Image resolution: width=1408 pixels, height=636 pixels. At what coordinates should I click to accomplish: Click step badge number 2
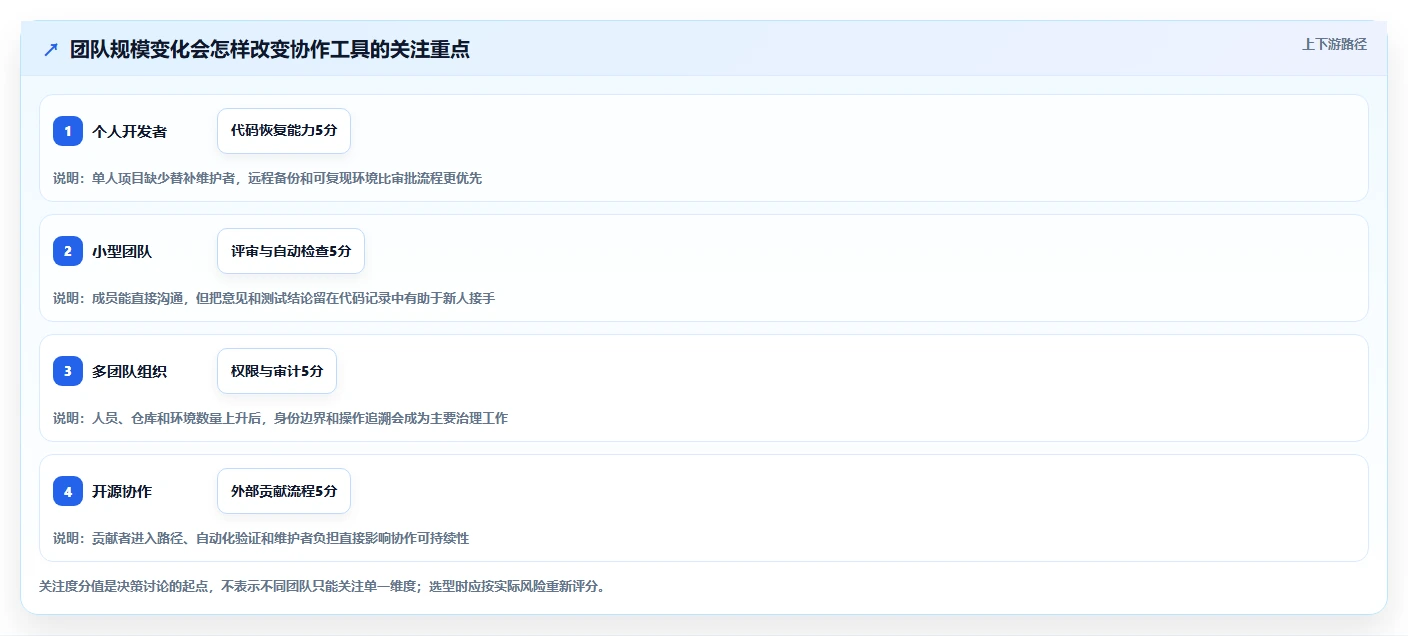pos(68,251)
